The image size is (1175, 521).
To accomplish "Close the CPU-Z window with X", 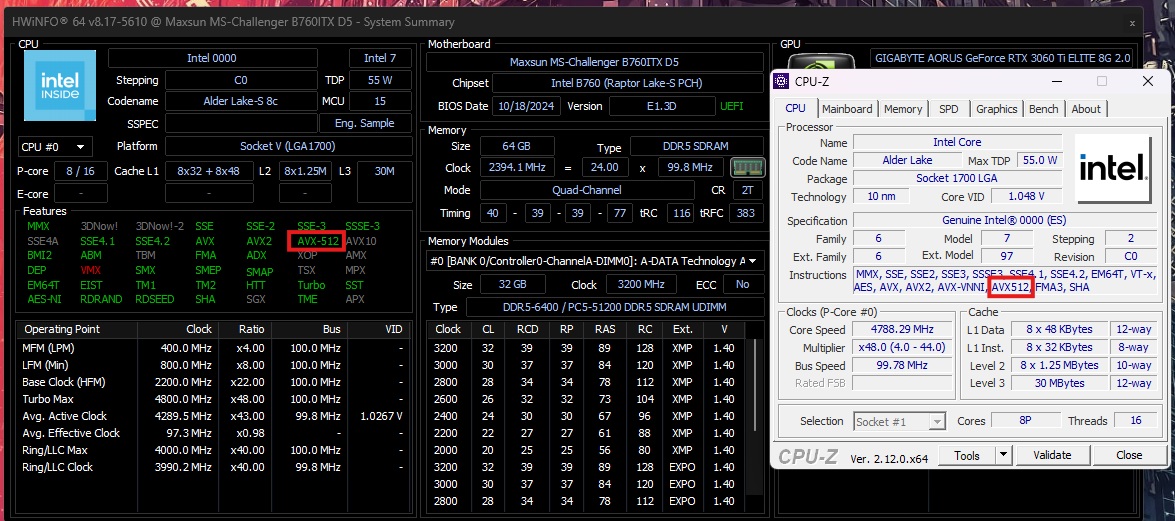I will pos(1147,81).
